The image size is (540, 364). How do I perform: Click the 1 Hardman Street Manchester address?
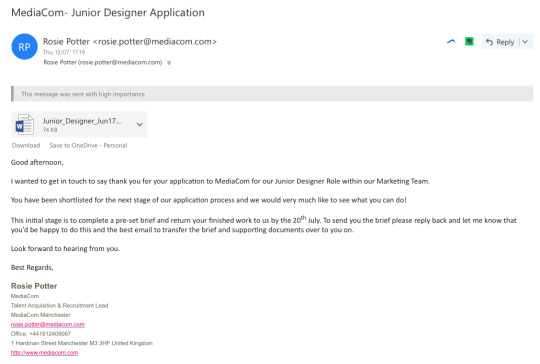pyautogui.click(x=82, y=343)
